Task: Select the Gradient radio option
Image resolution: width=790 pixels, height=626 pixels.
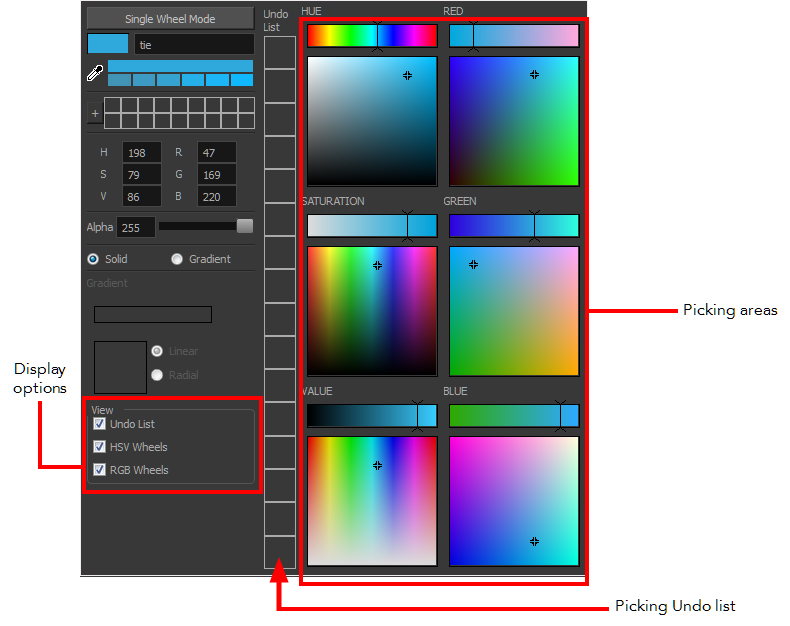Action: (x=177, y=259)
